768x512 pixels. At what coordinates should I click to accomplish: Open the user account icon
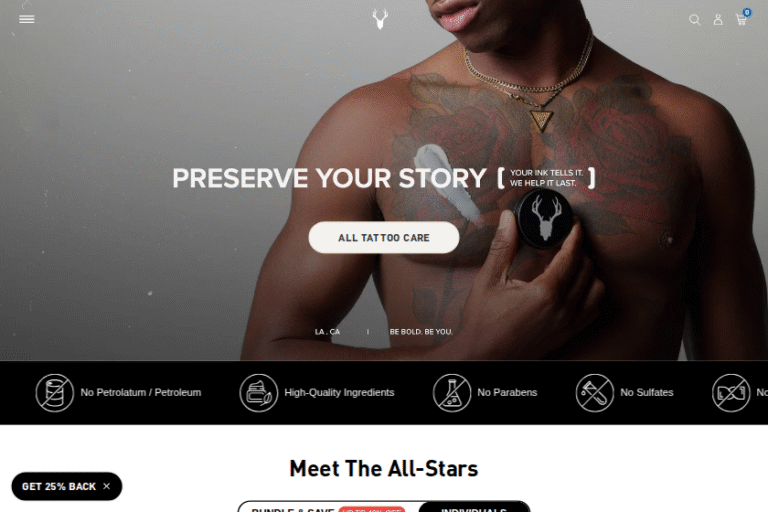click(718, 20)
